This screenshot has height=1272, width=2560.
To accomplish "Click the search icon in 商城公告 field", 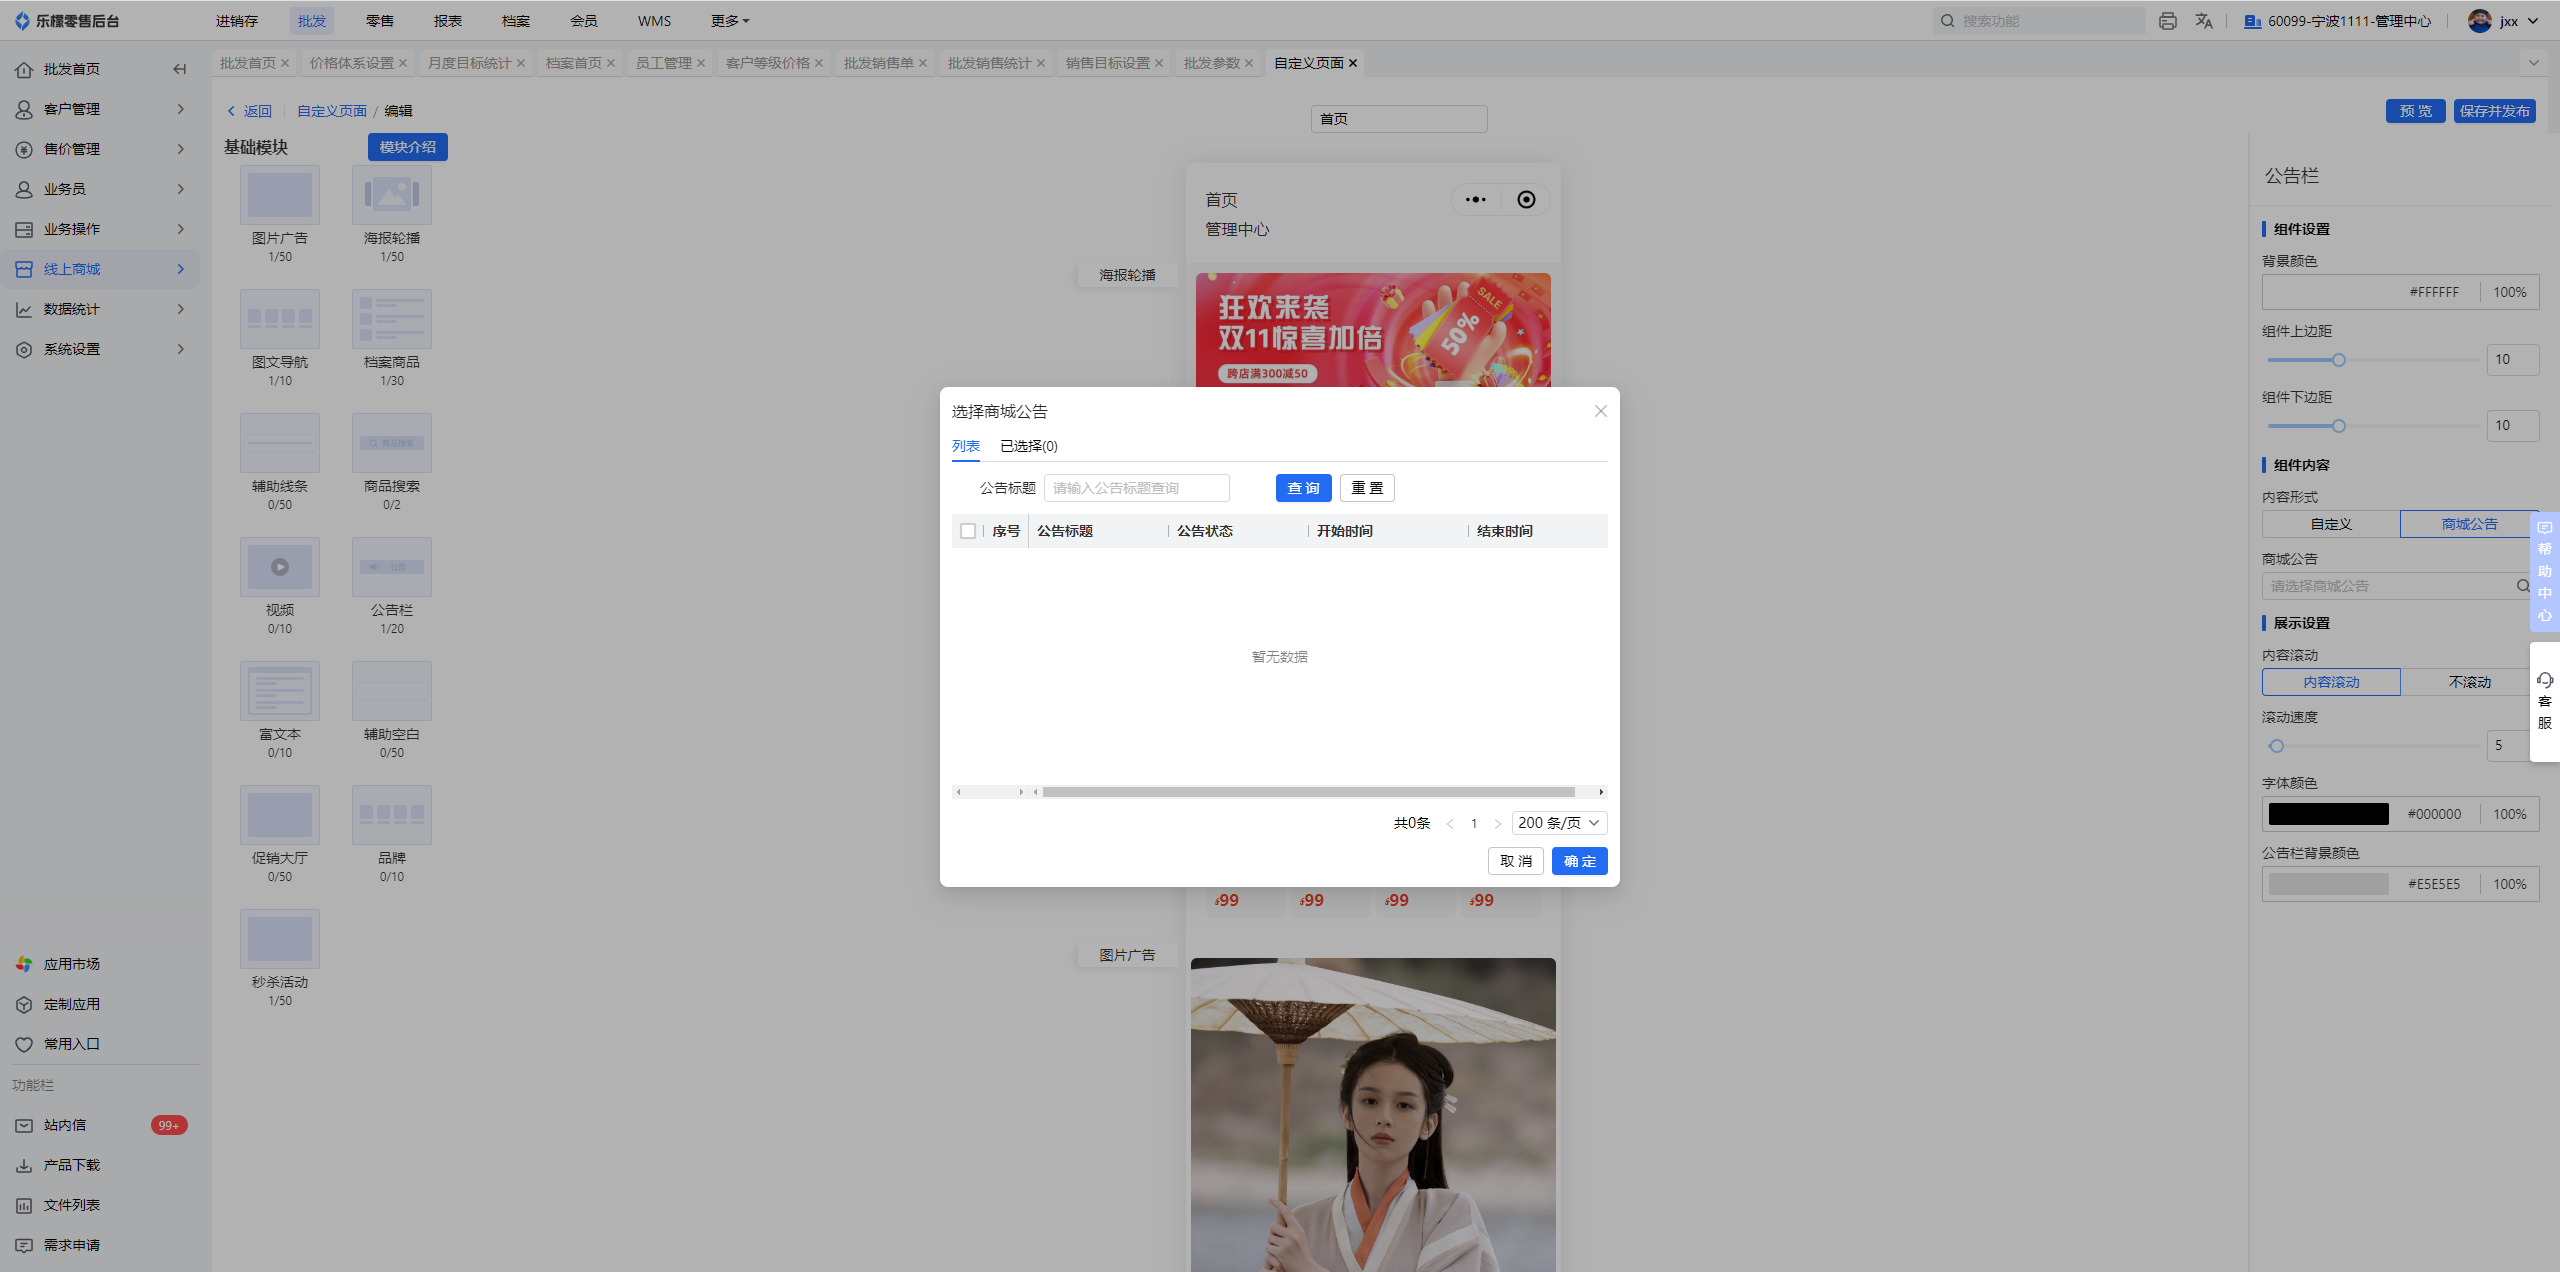I will (2523, 586).
